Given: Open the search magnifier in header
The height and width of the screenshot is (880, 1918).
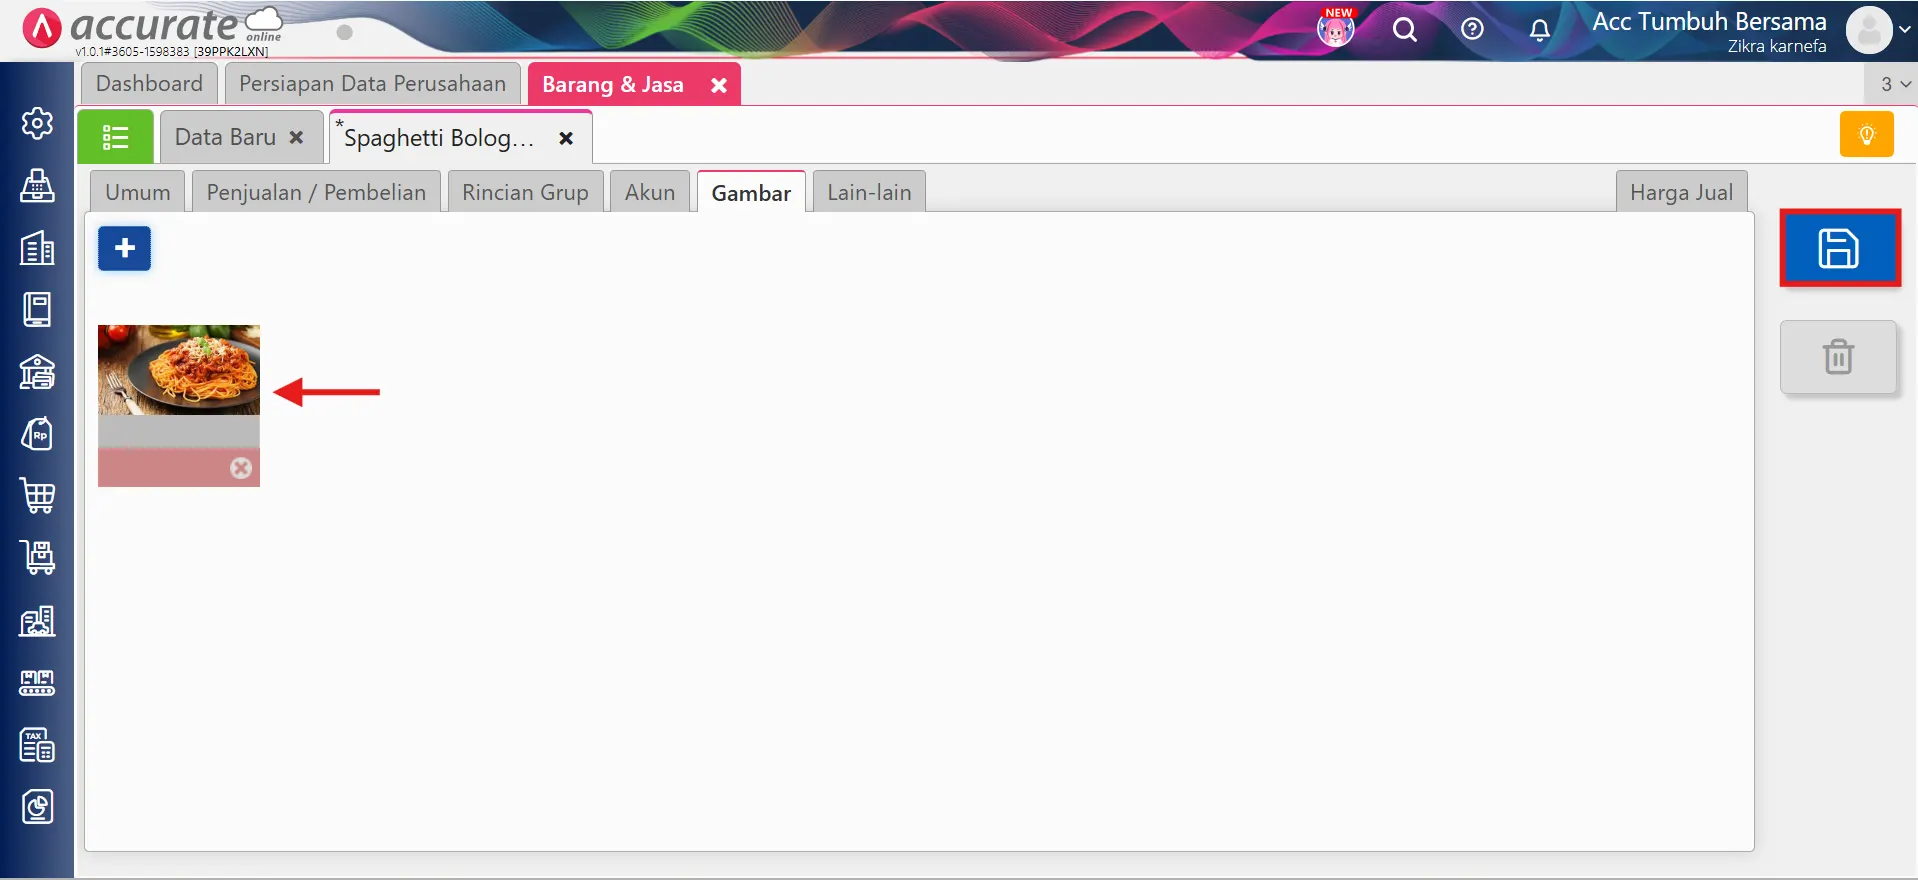Looking at the screenshot, I should tap(1404, 30).
